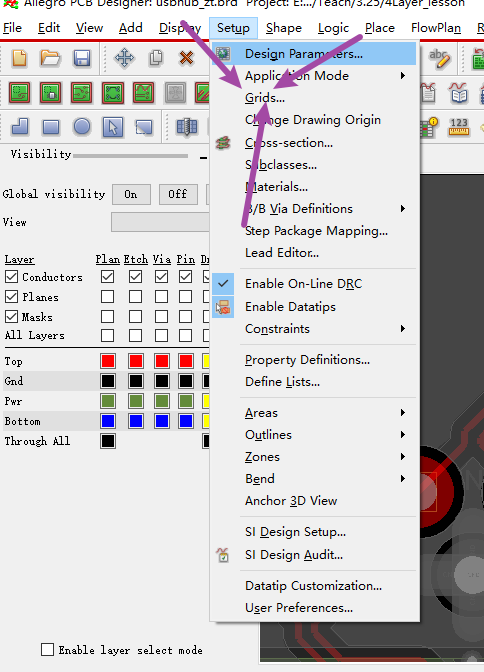This screenshot has width=484, height=672.
Task: Open the Shape menu
Action: point(283,28)
